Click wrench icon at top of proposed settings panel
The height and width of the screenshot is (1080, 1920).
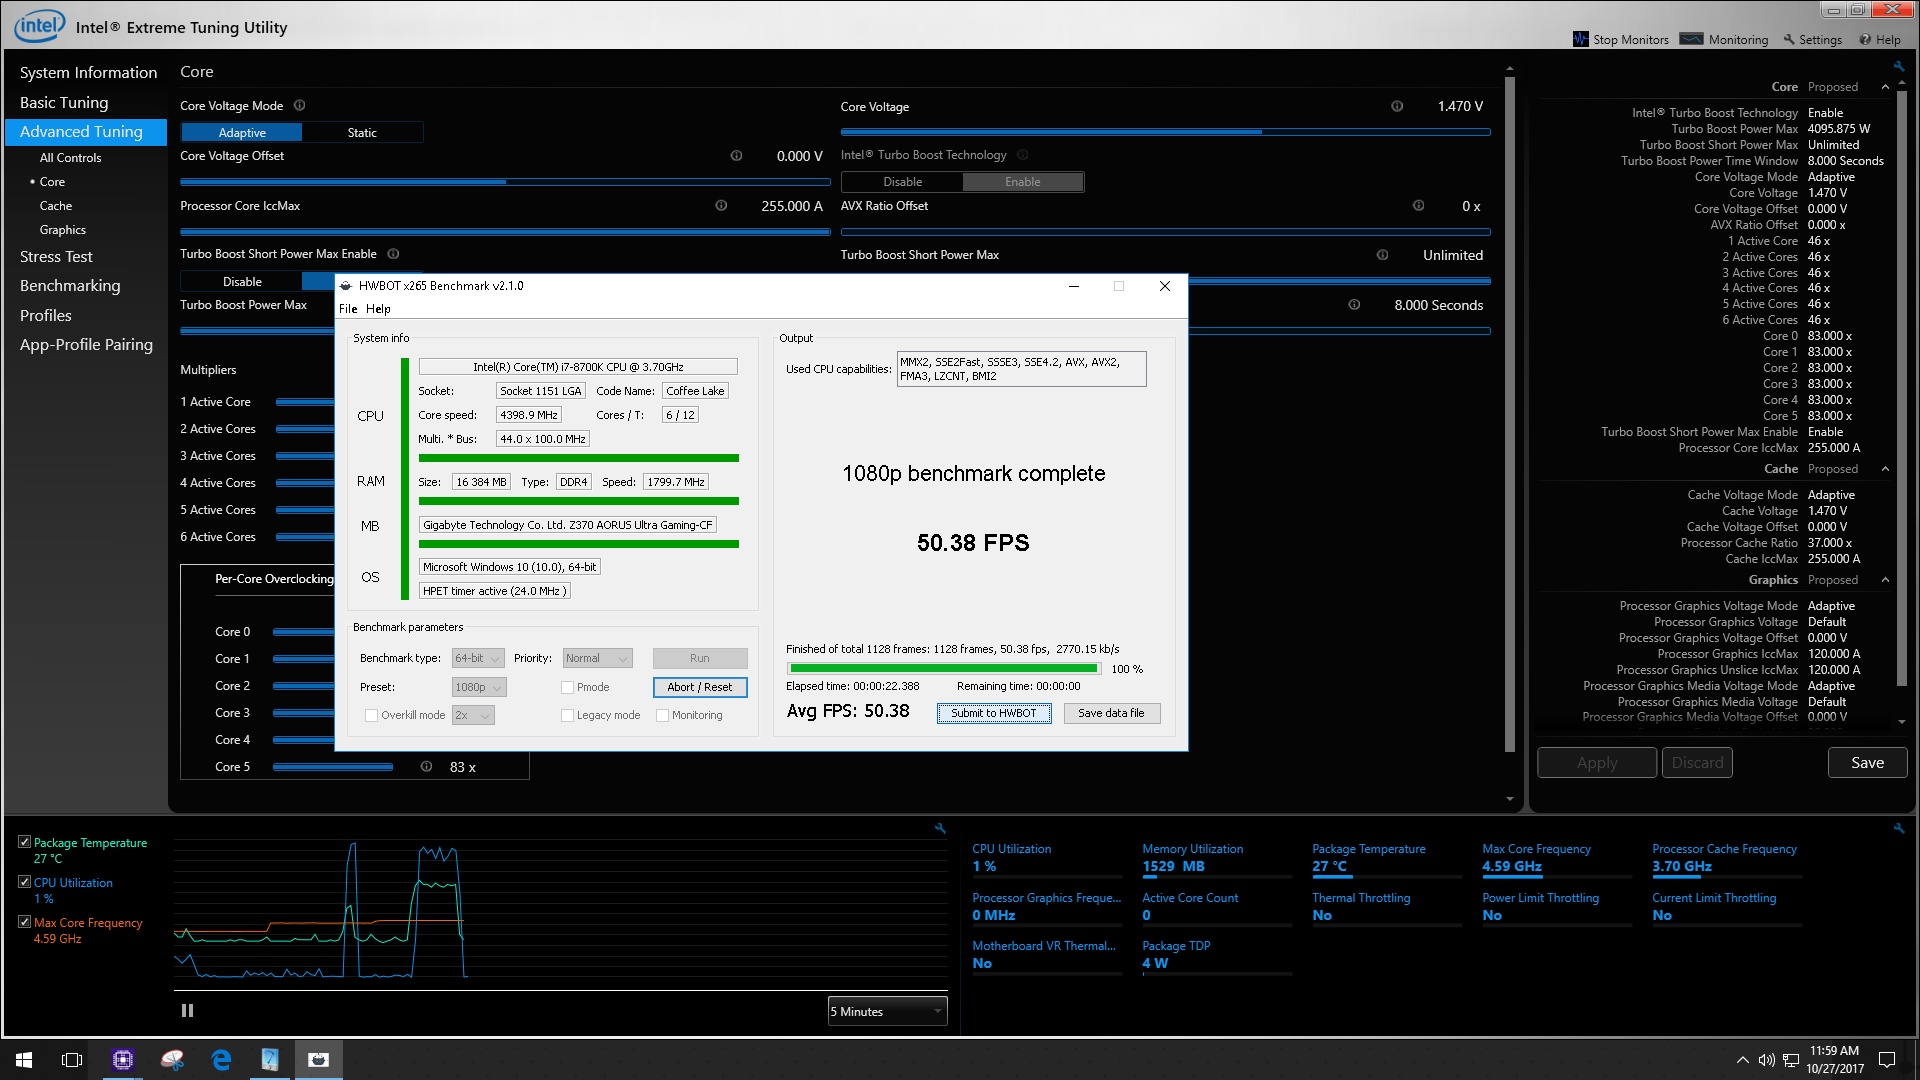point(1899,67)
